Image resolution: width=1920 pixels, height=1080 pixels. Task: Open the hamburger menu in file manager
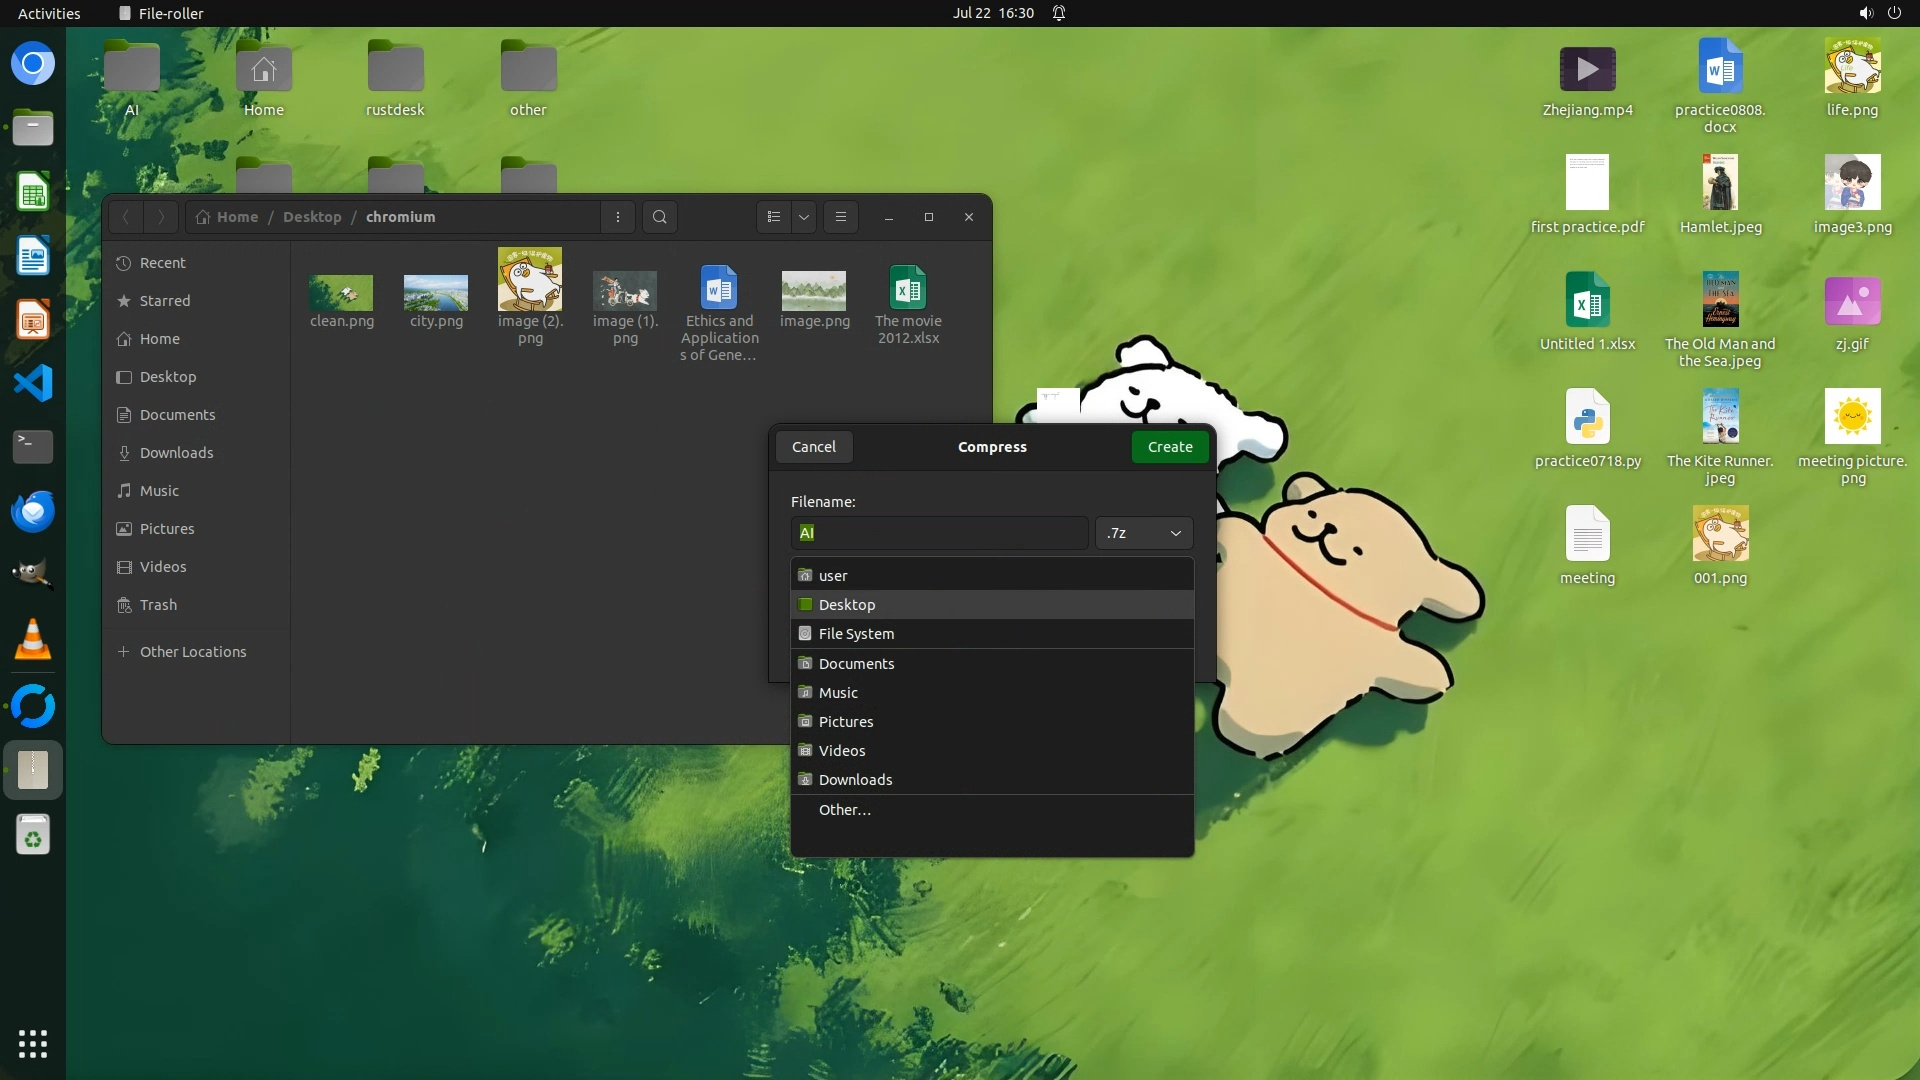click(840, 217)
